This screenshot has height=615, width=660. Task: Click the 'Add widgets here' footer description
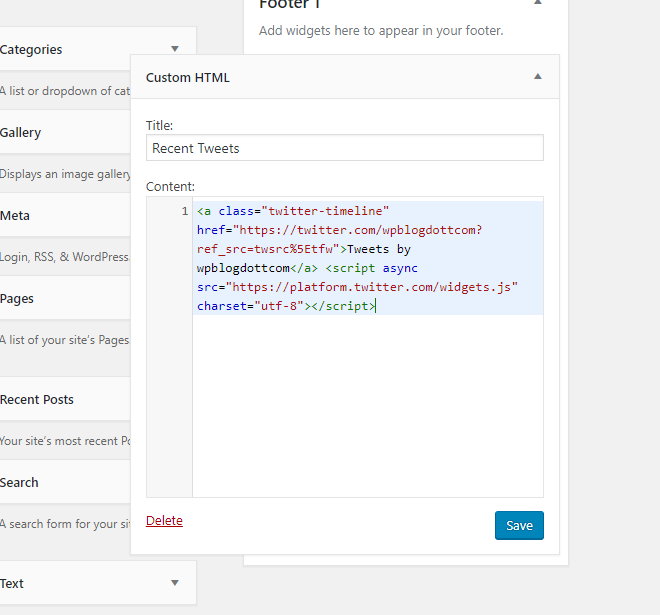[381, 30]
